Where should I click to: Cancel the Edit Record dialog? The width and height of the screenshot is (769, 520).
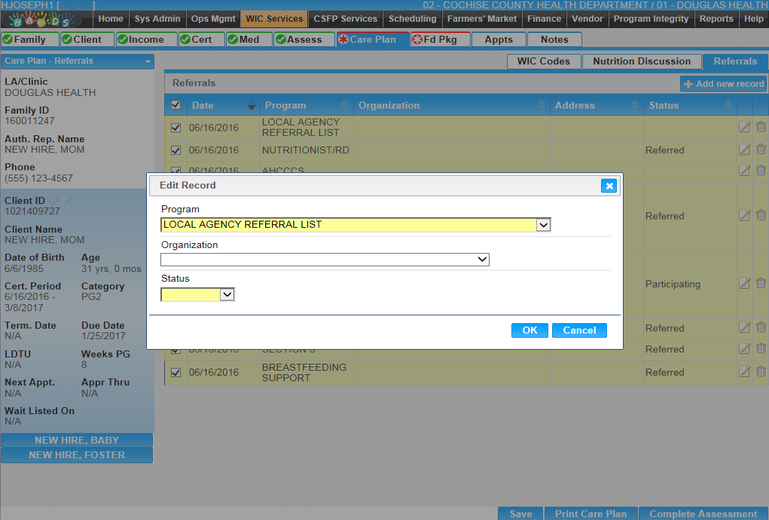click(579, 330)
